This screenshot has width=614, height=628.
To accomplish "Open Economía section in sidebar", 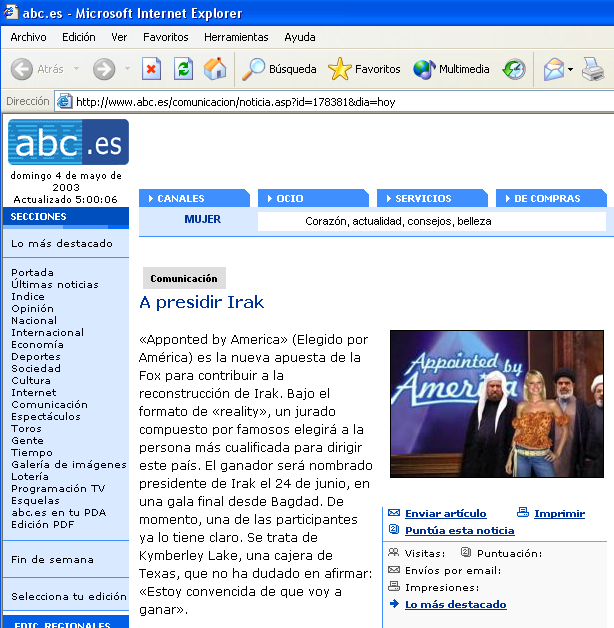I will pos(37,344).
